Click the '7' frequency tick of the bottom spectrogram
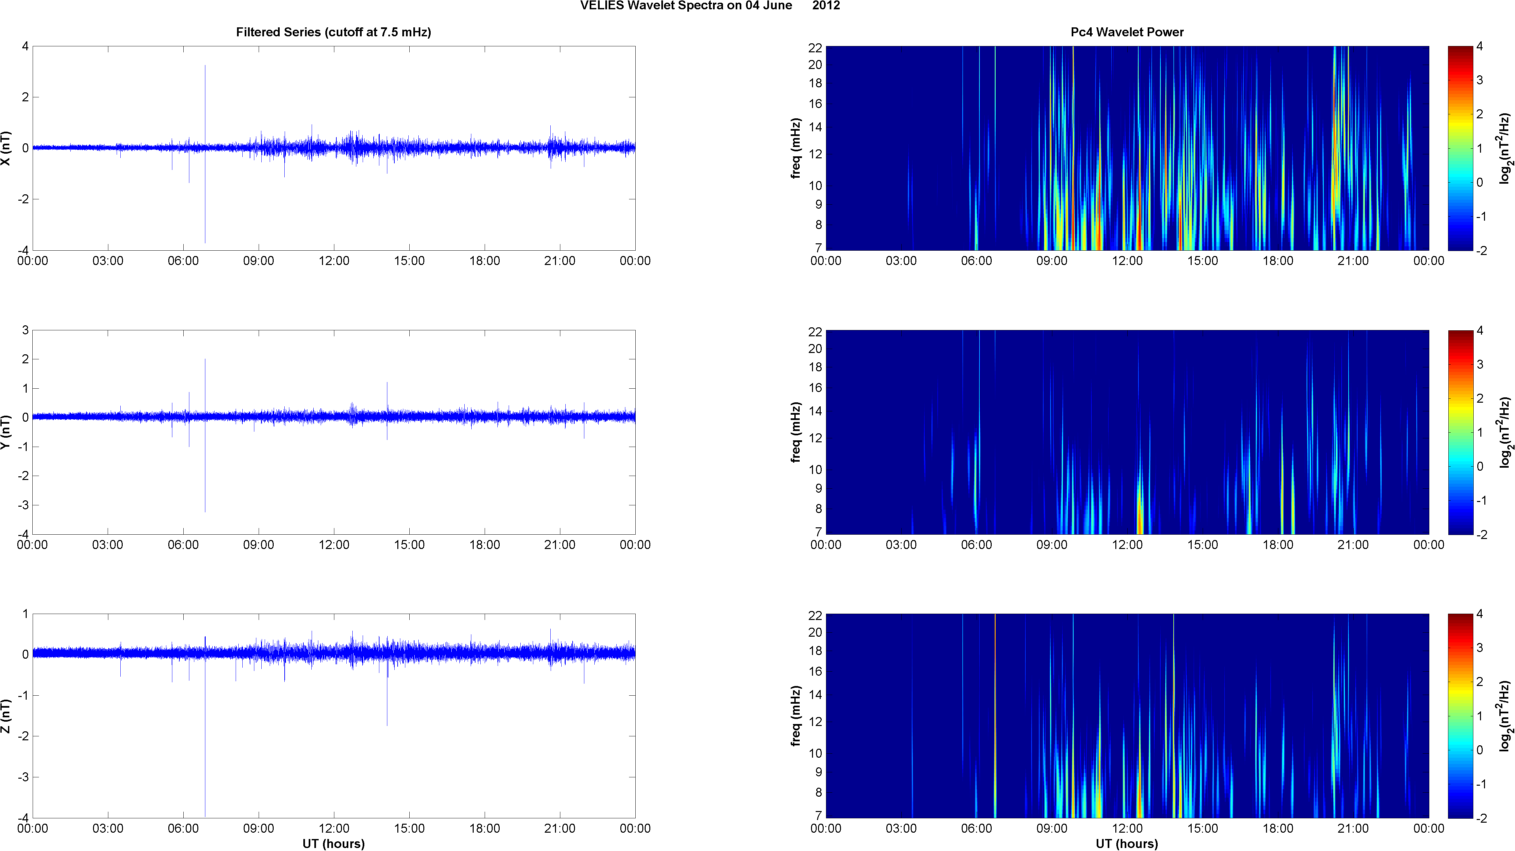The width and height of the screenshot is (1515, 851). pyautogui.click(x=818, y=816)
